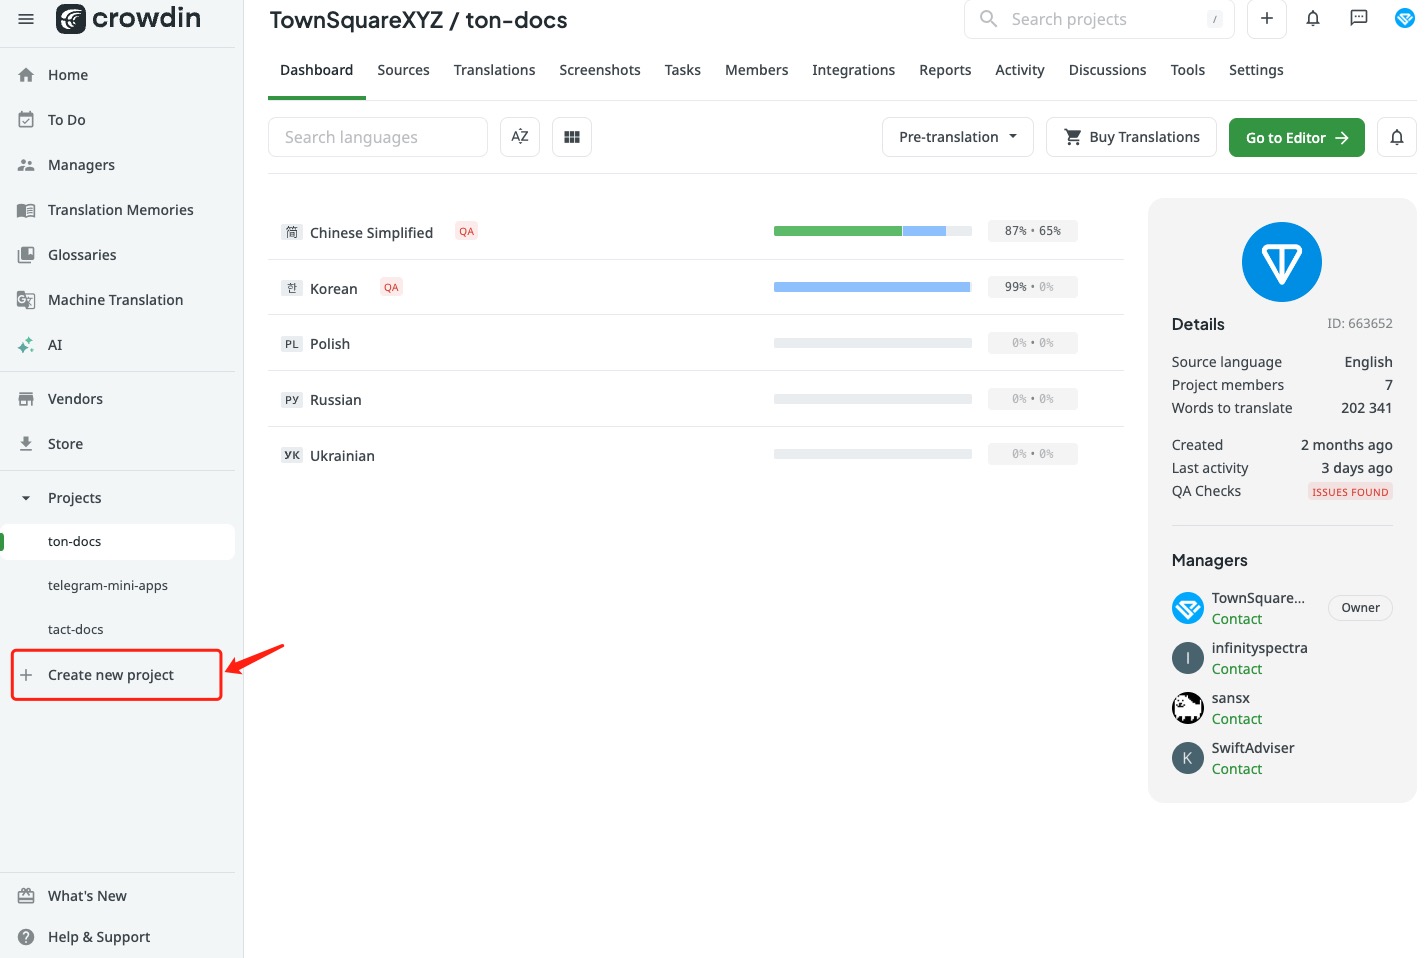The width and height of the screenshot is (1427, 958).
Task: Contact infinityspectra manager
Action: 1237,669
